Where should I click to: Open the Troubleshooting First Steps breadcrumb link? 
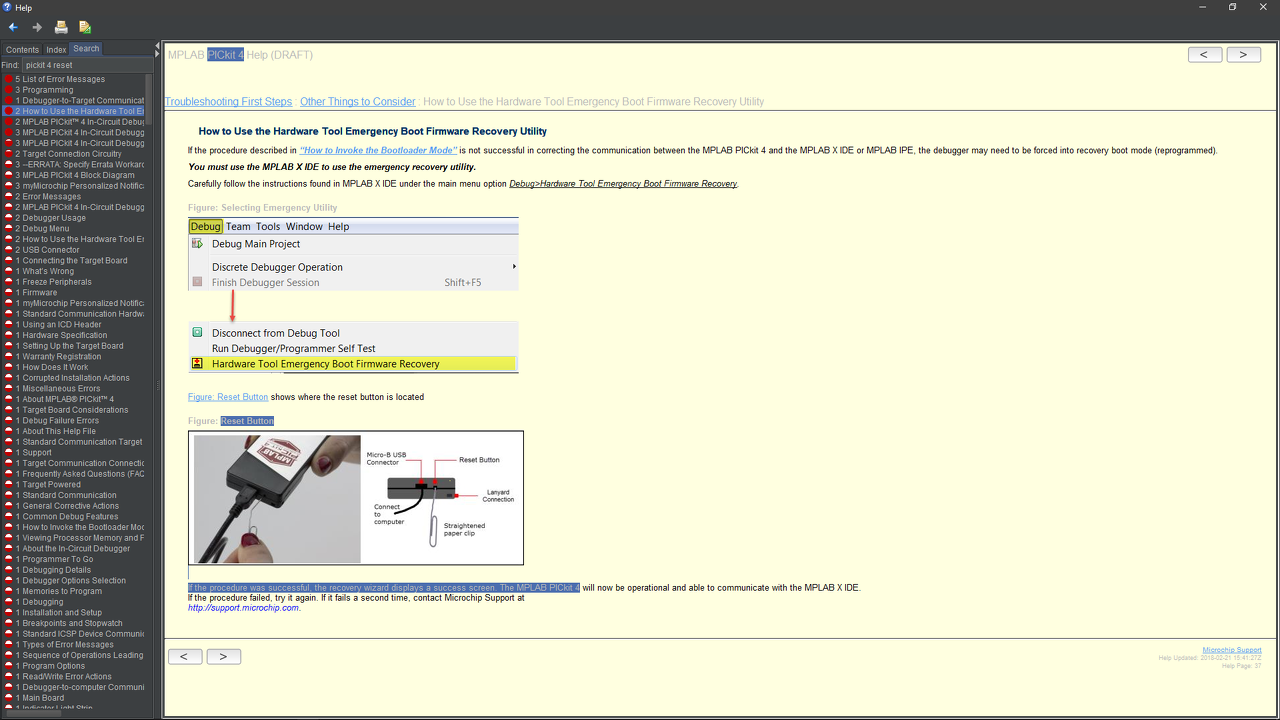tap(228, 102)
